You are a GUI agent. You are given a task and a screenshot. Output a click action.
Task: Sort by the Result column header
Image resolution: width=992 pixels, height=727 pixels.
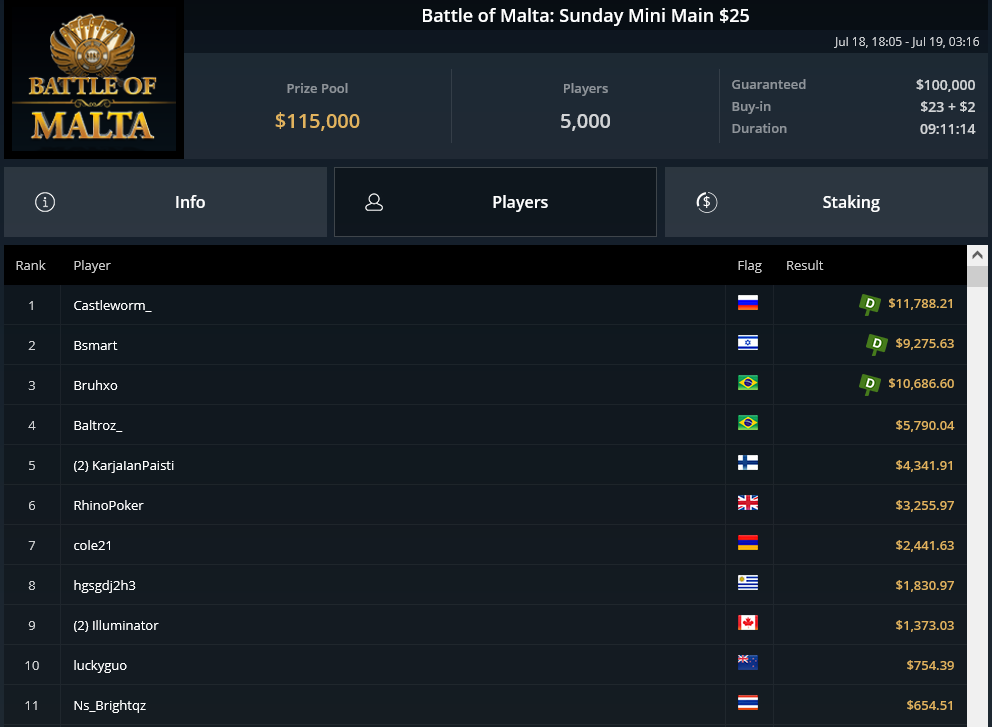[x=804, y=266]
